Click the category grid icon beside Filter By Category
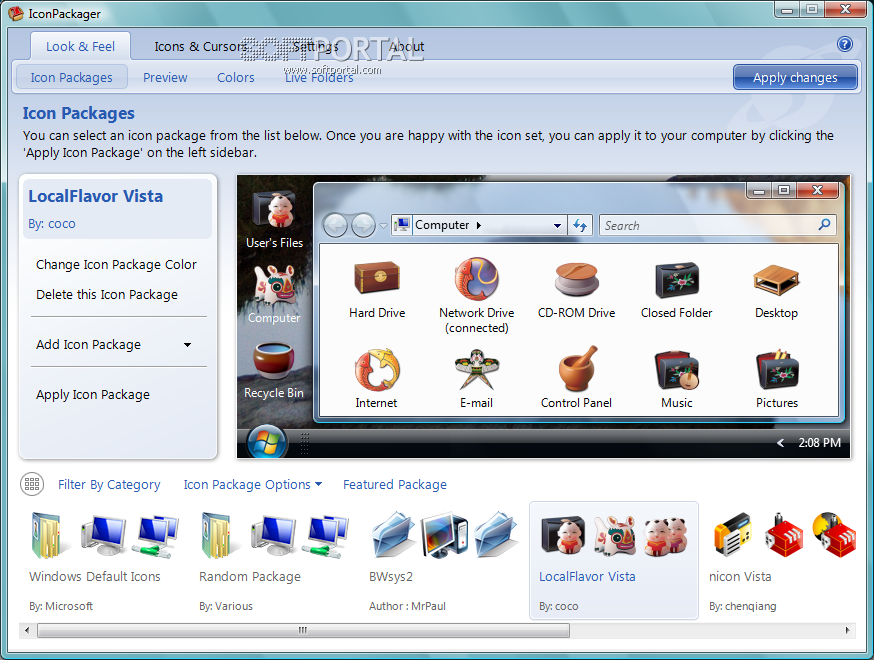This screenshot has width=874, height=660. coord(32,484)
